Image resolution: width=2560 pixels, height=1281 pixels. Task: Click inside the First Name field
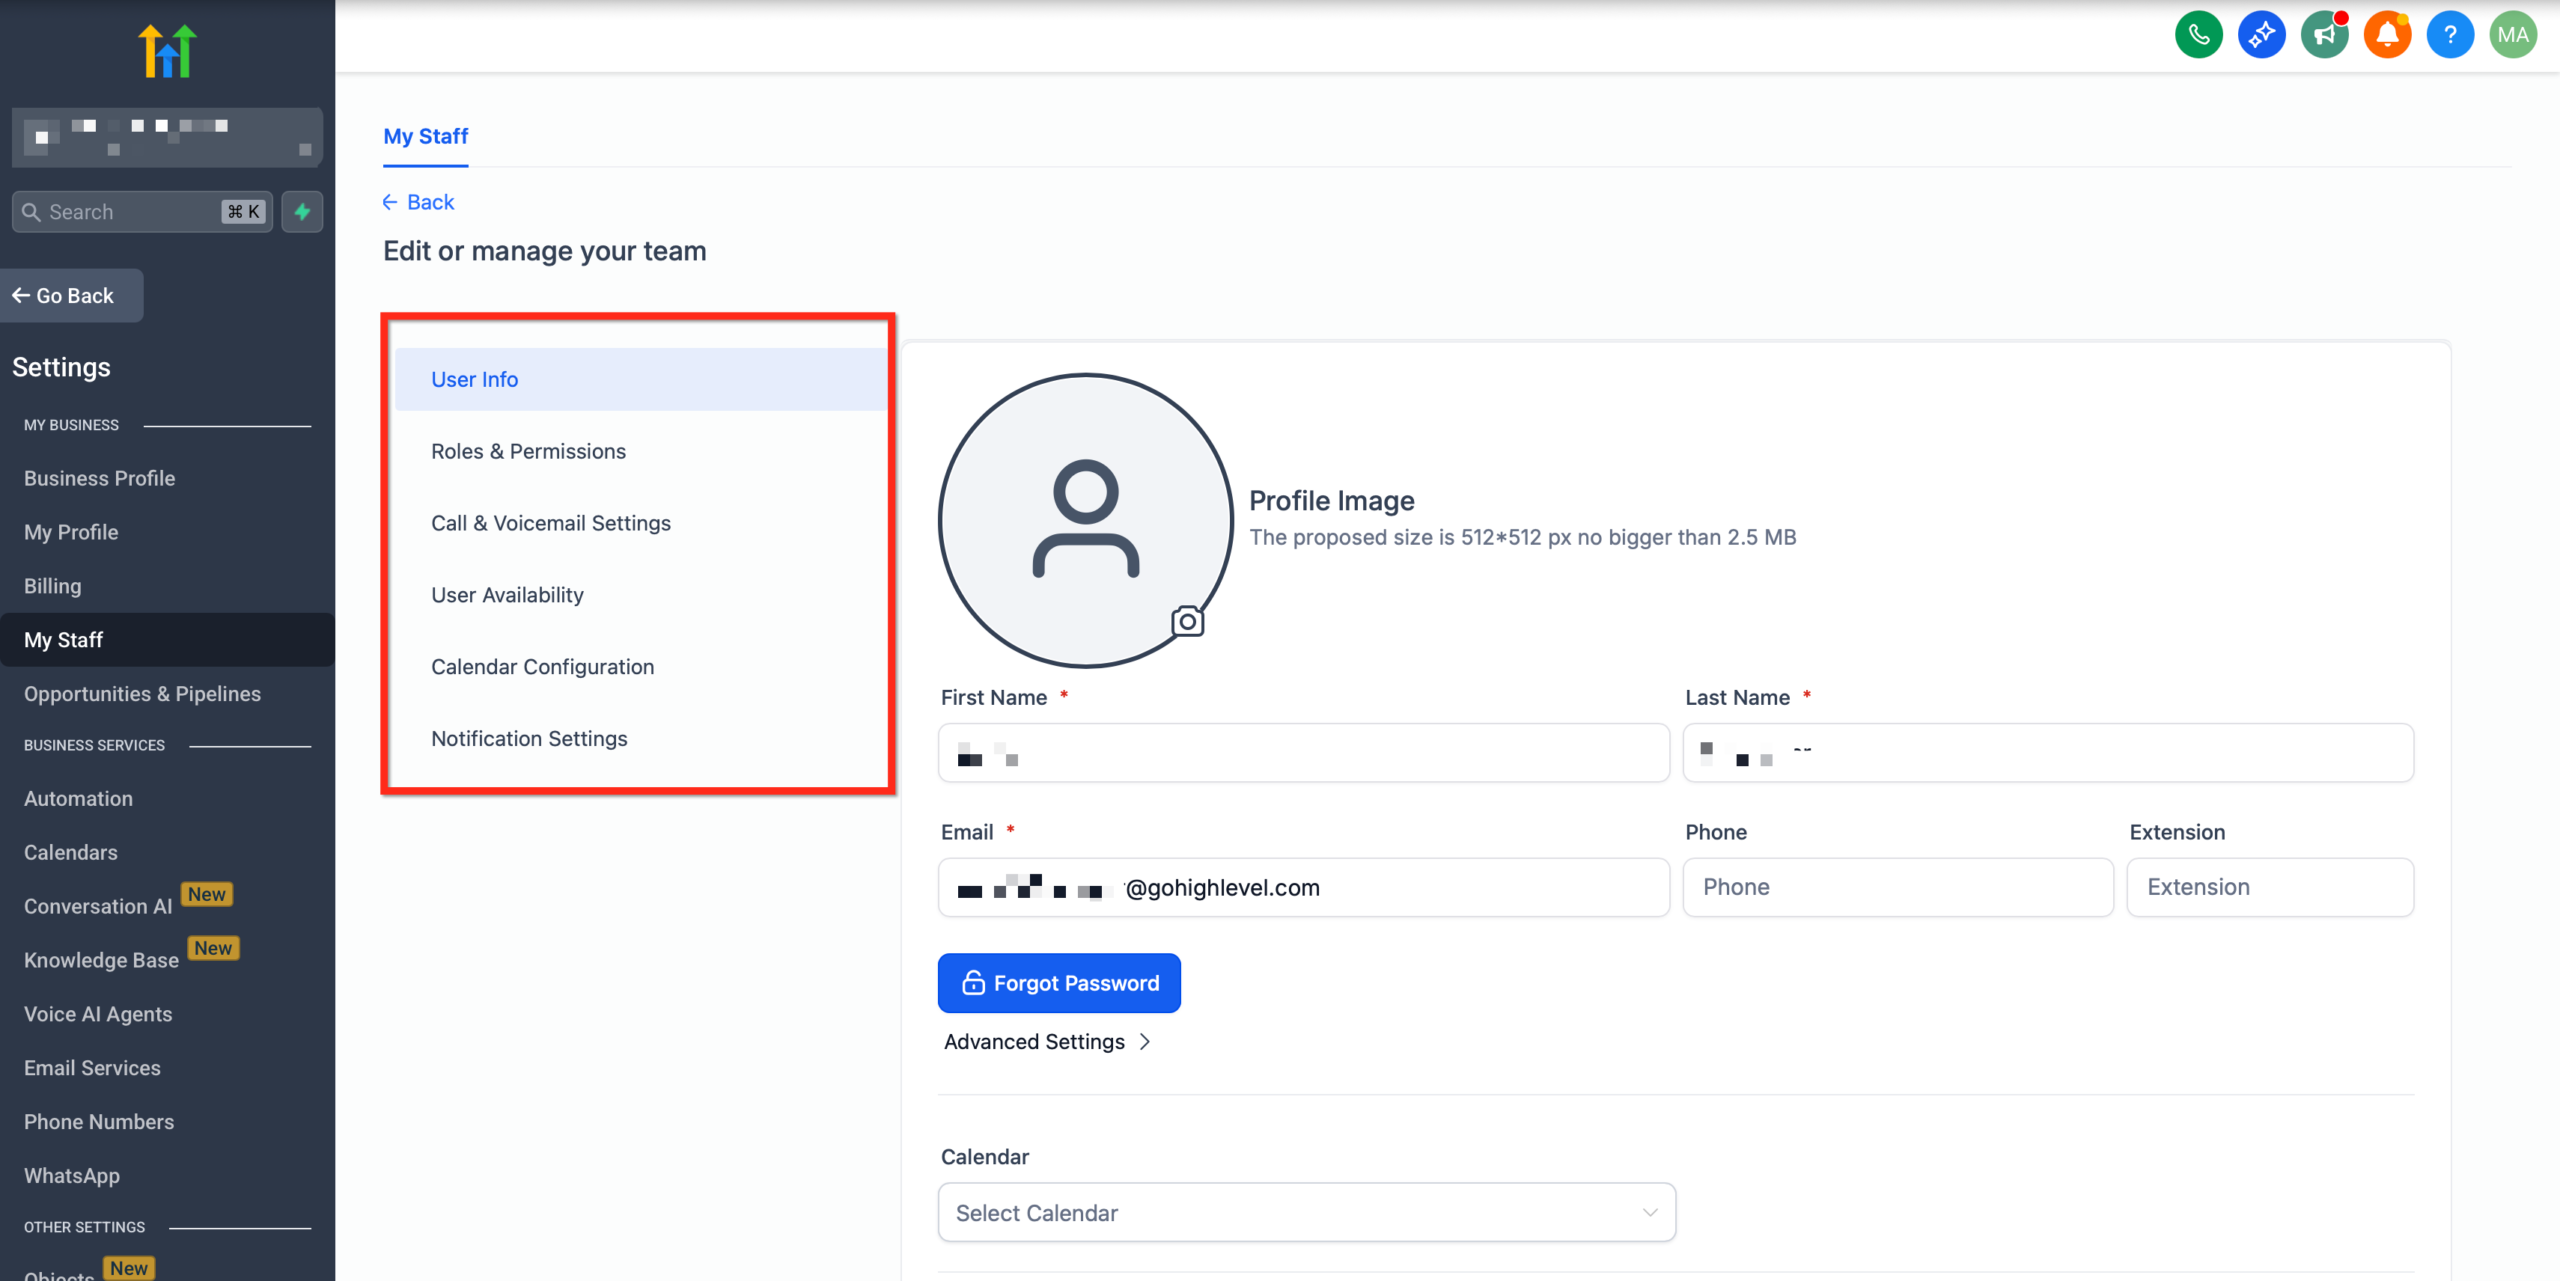click(x=1303, y=752)
